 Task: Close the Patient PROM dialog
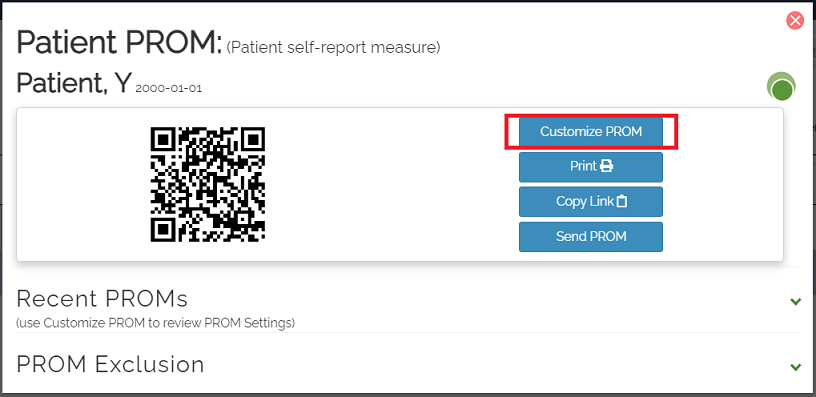click(x=795, y=21)
